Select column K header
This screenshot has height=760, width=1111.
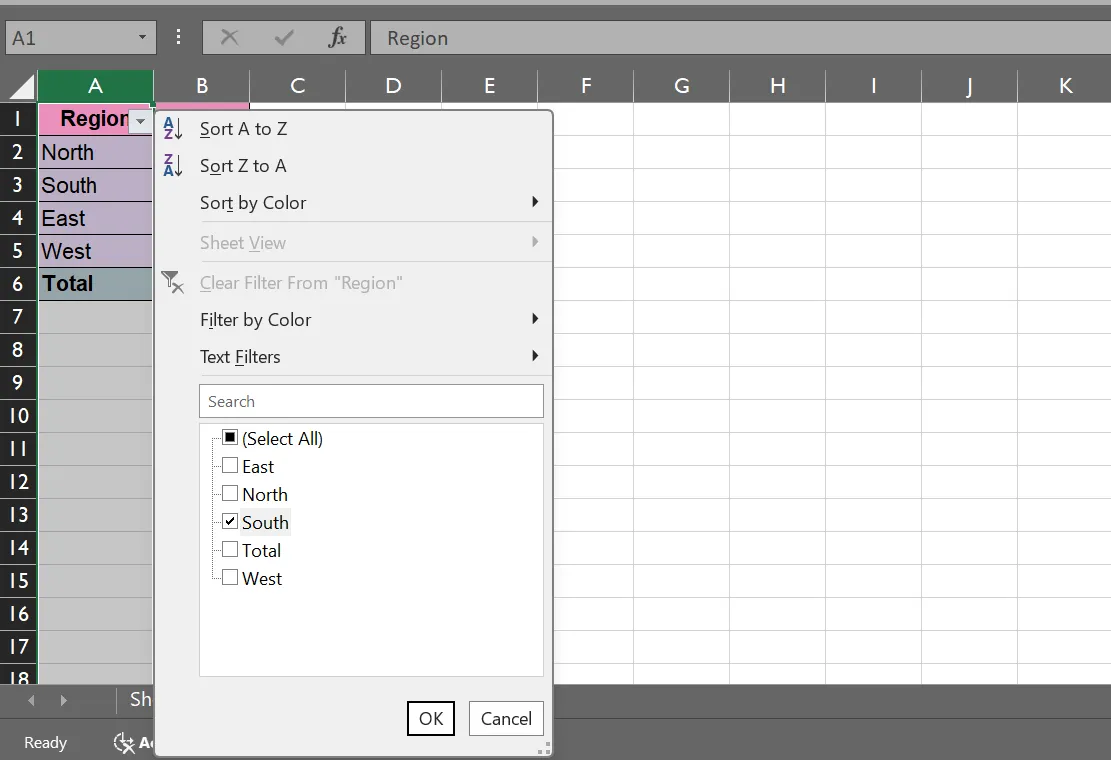click(x=1064, y=86)
